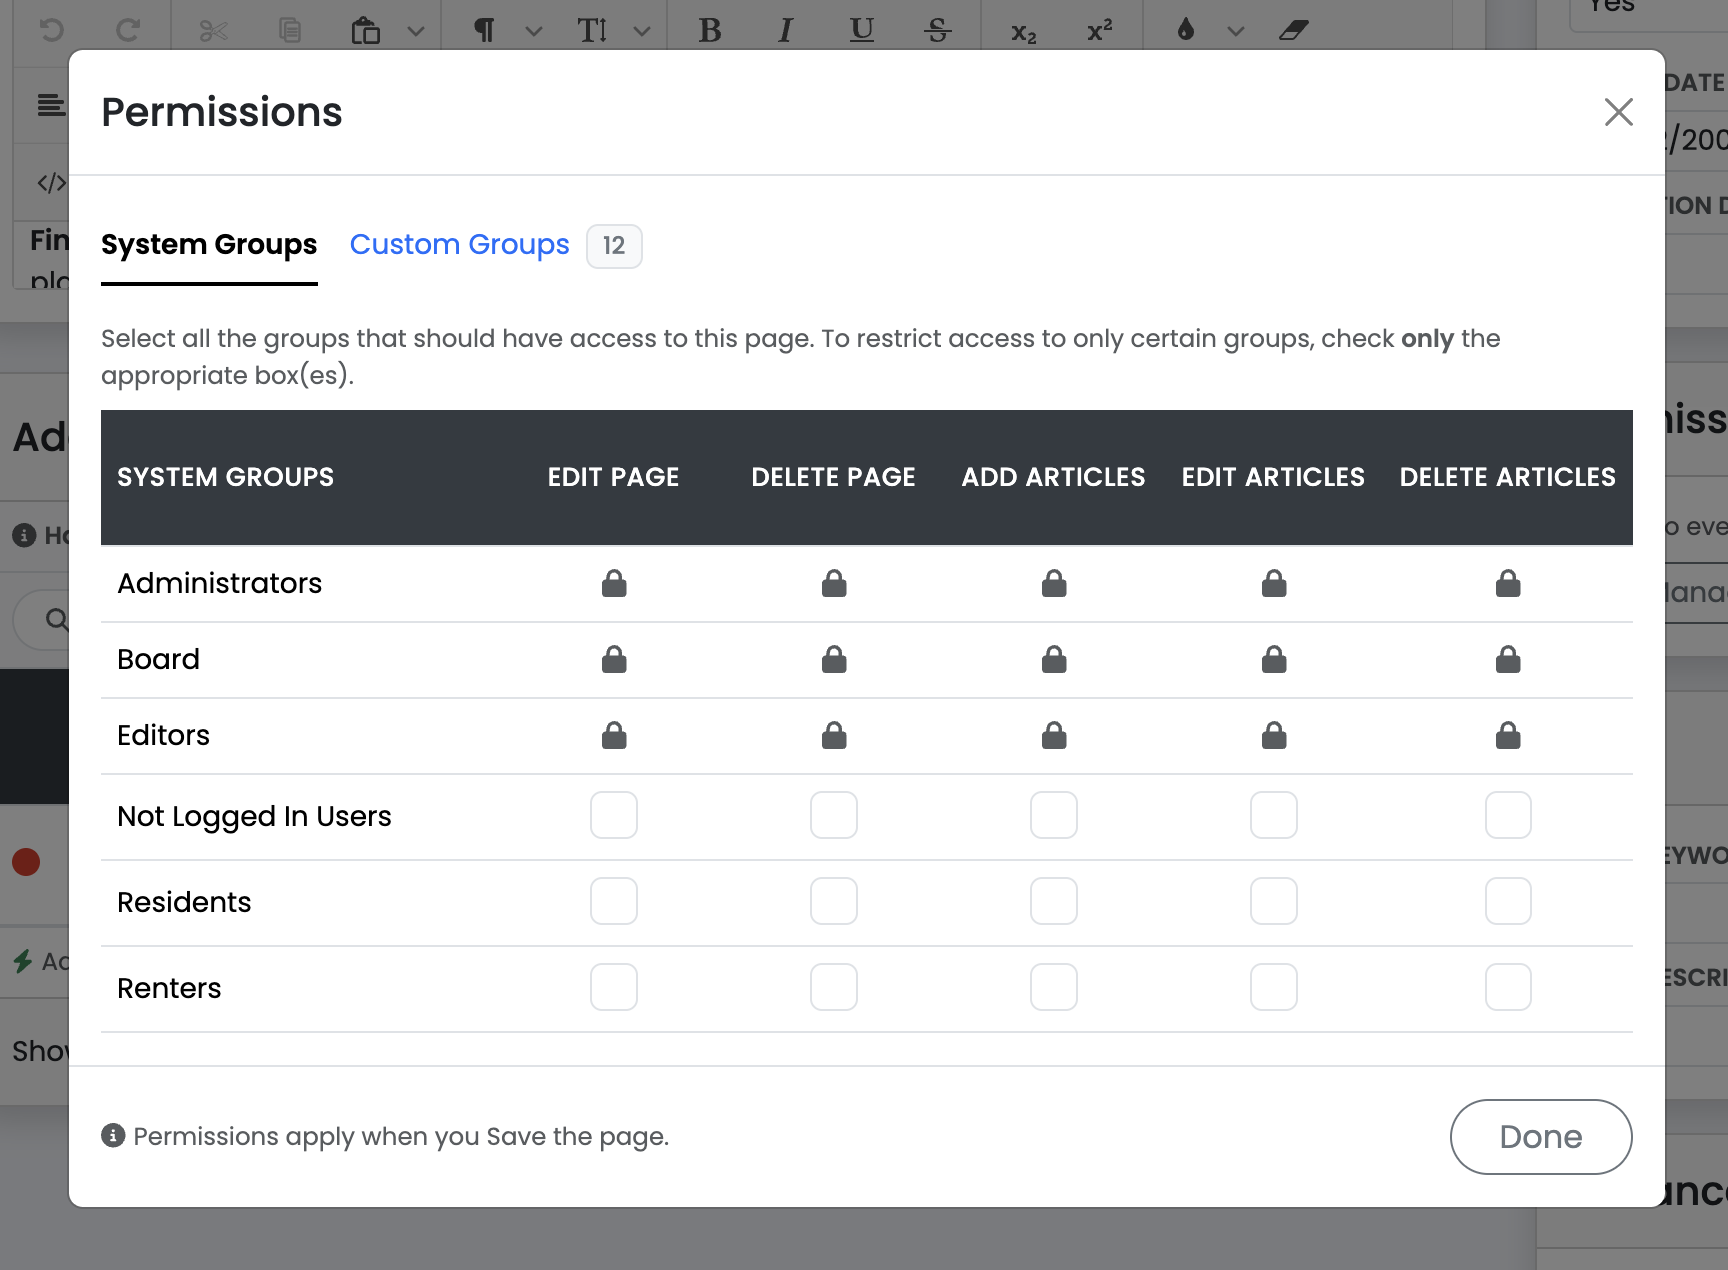Click the Redo icon in the editor toolbar
The image size is (1728, 1270).
tap(127, 30)
